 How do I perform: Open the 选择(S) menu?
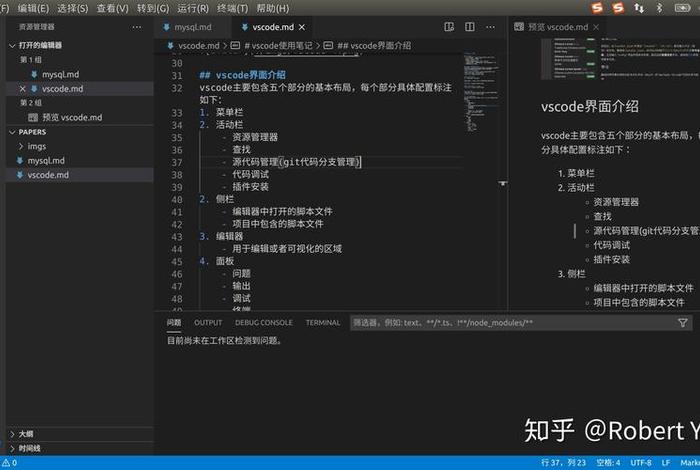pyautogui.click(x=73, y=8)
